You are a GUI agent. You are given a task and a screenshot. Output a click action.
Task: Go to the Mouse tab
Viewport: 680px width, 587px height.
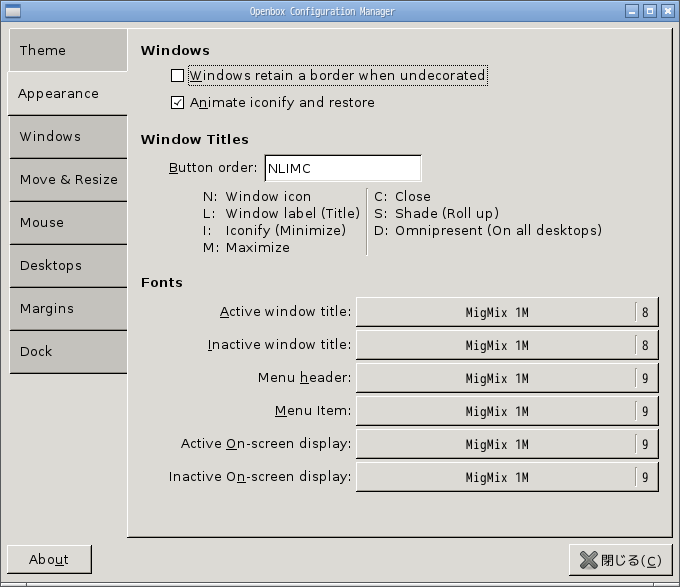68,222
